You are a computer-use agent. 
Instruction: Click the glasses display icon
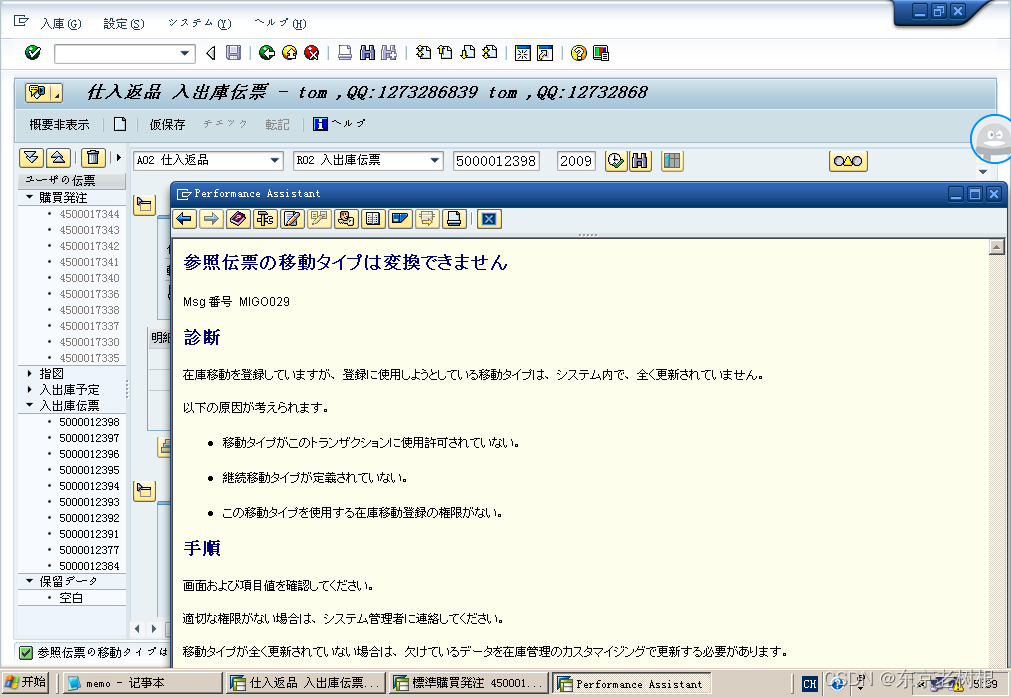click(x=848, y=161)
